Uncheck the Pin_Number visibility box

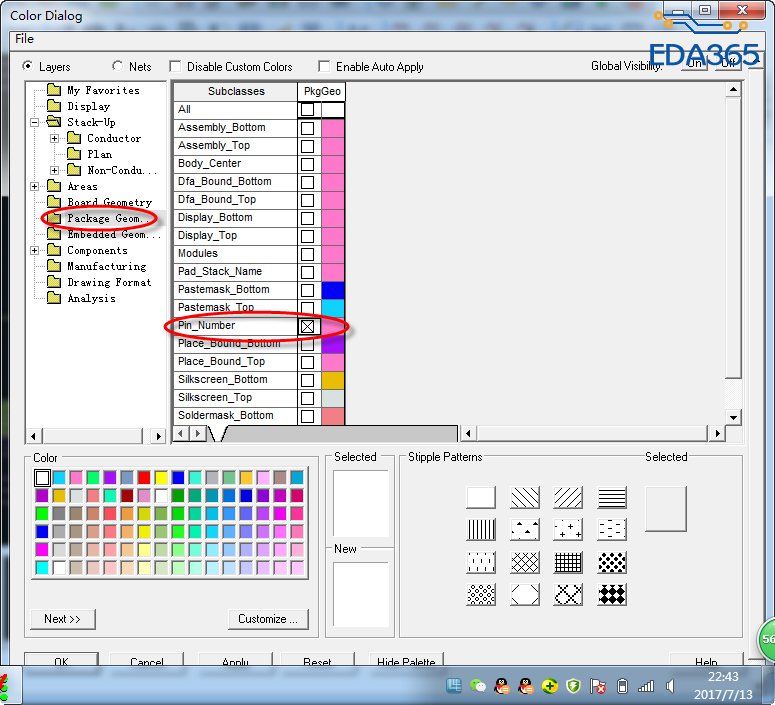[x=307, y=326]
